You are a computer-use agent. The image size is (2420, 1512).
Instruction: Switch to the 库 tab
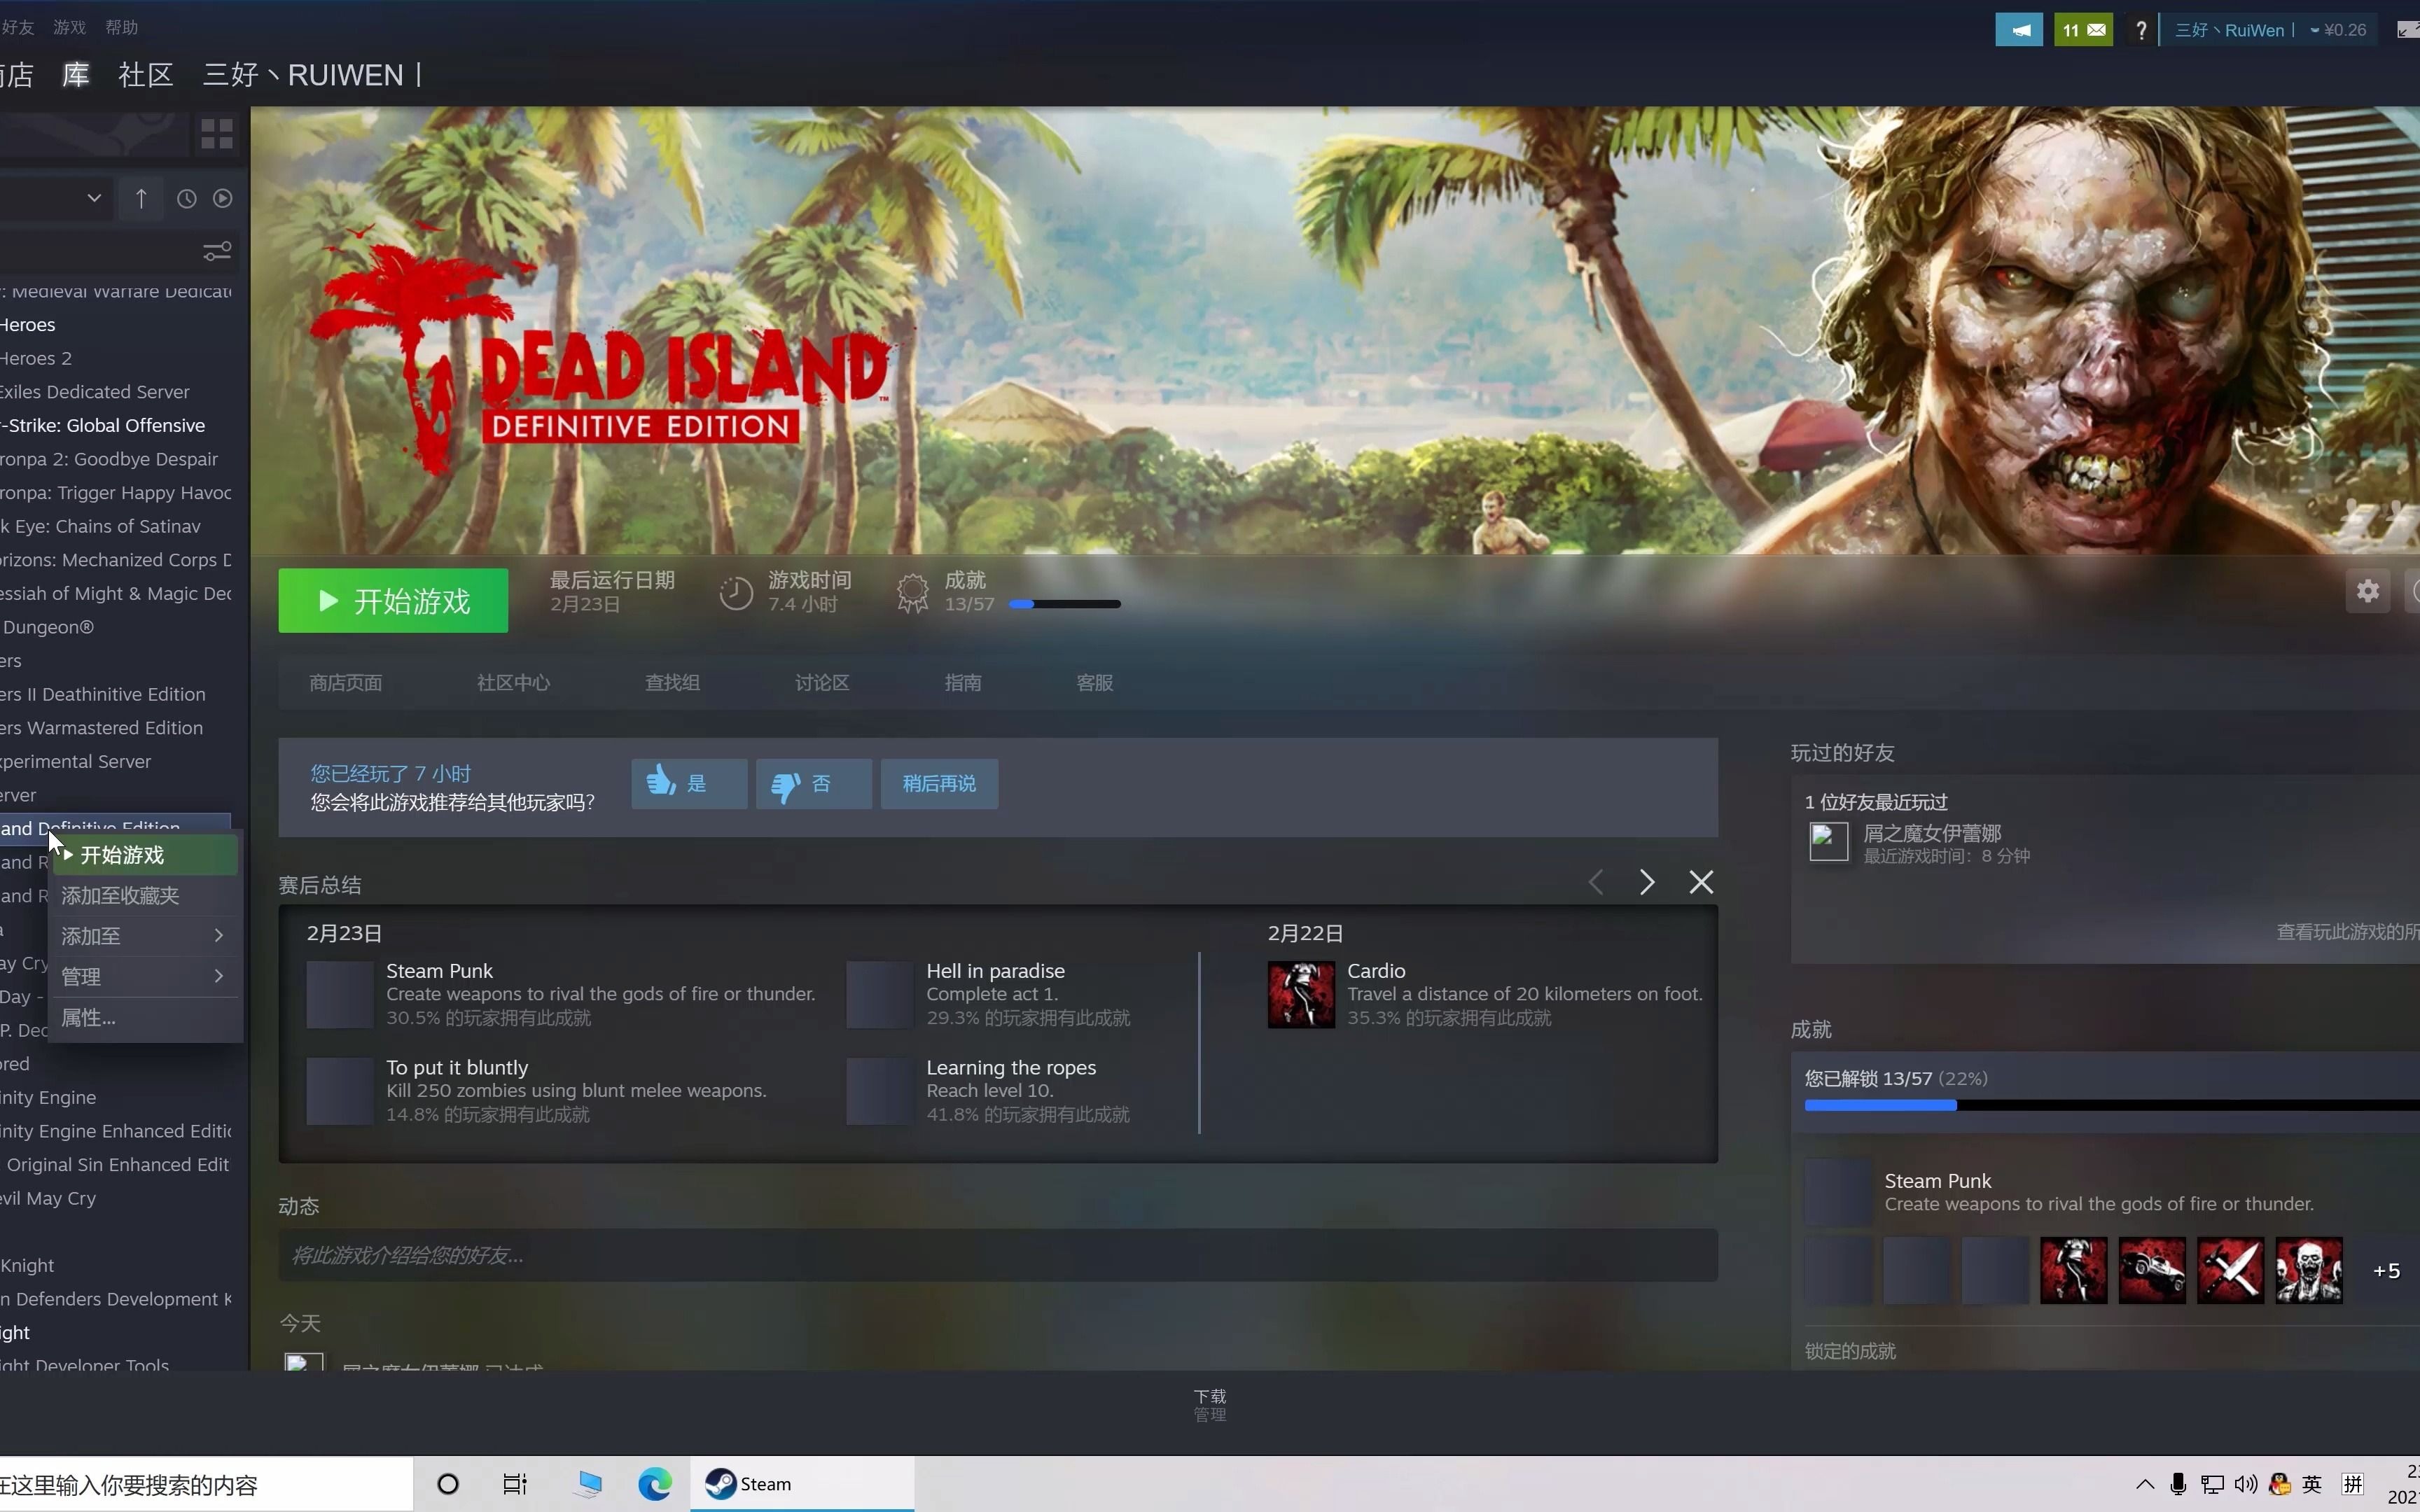76,75
